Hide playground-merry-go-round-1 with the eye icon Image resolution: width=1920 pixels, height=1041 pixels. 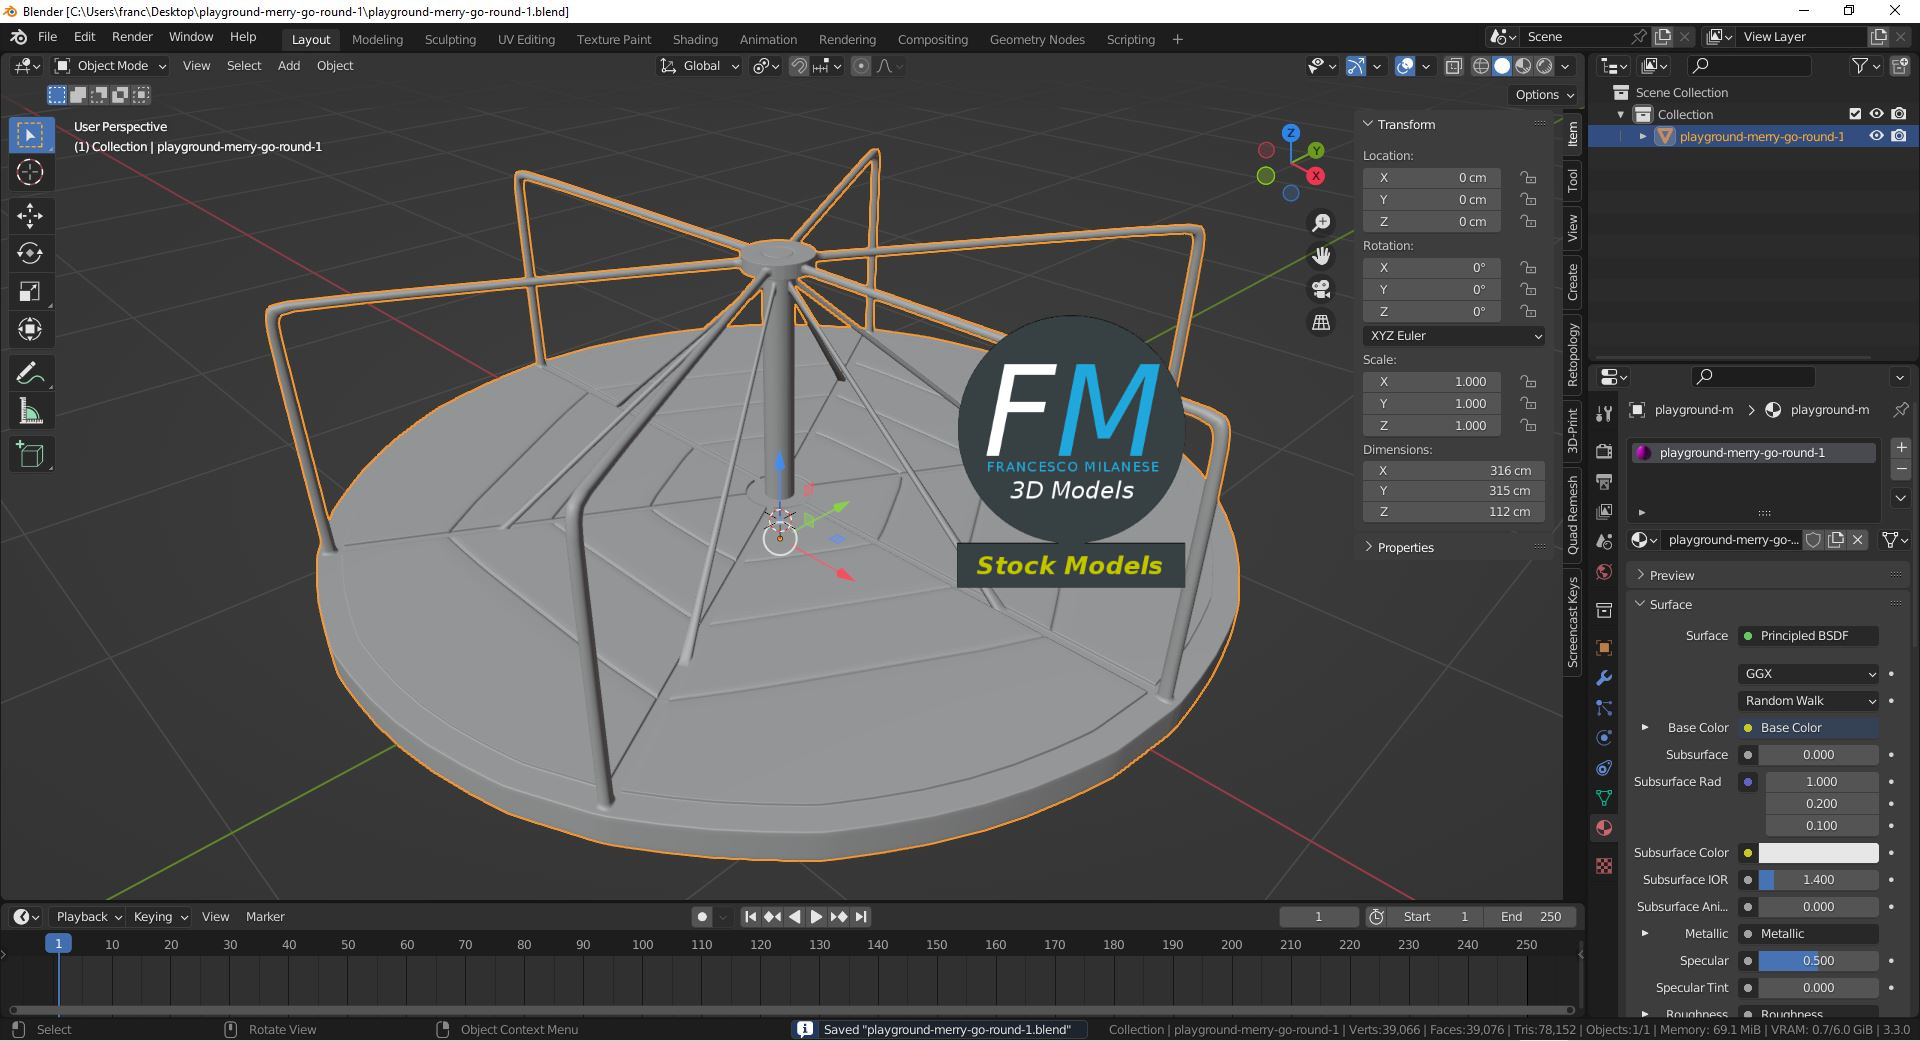(1876, 136)
